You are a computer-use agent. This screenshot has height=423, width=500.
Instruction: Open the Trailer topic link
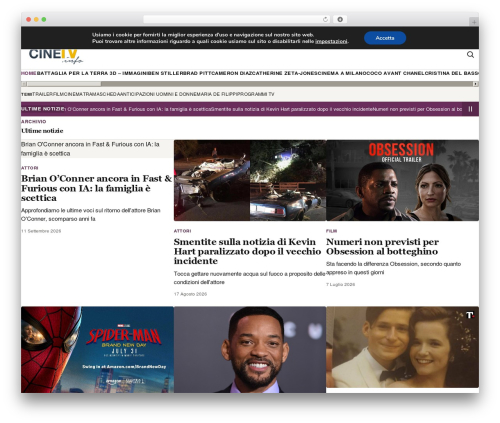(x=42, y=94)
